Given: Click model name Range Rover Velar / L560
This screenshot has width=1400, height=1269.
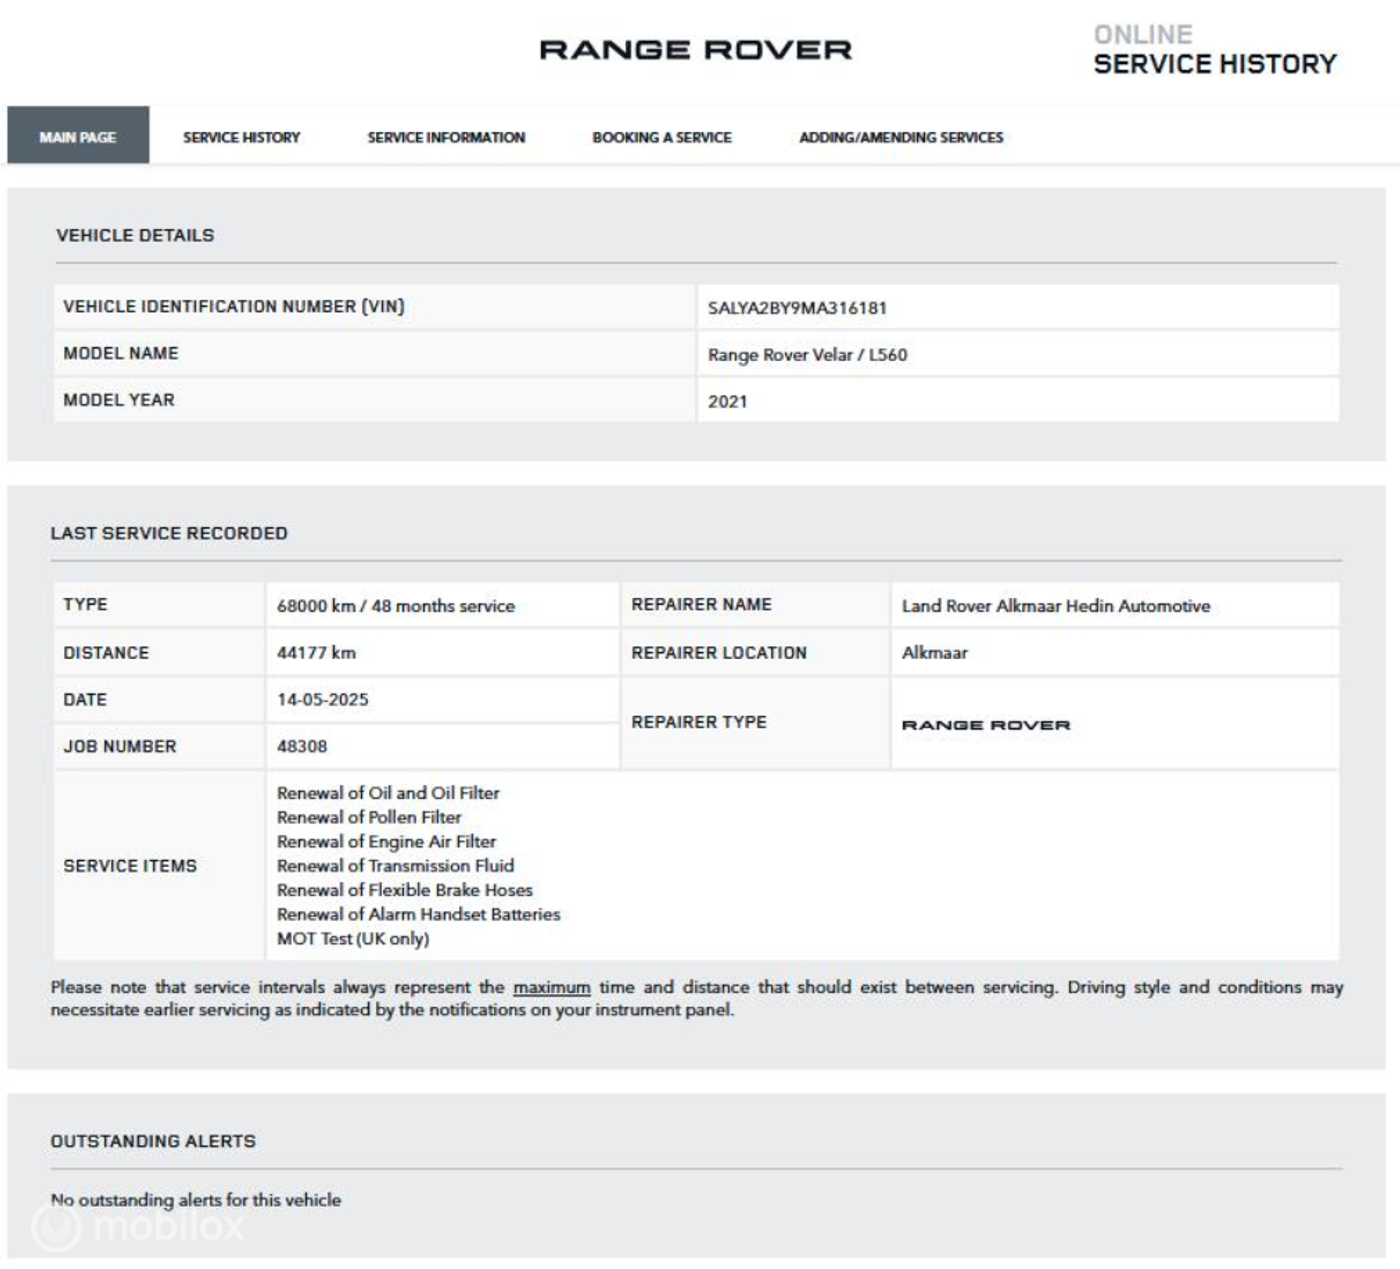Looking at the screenshot, I should [807, 355].
